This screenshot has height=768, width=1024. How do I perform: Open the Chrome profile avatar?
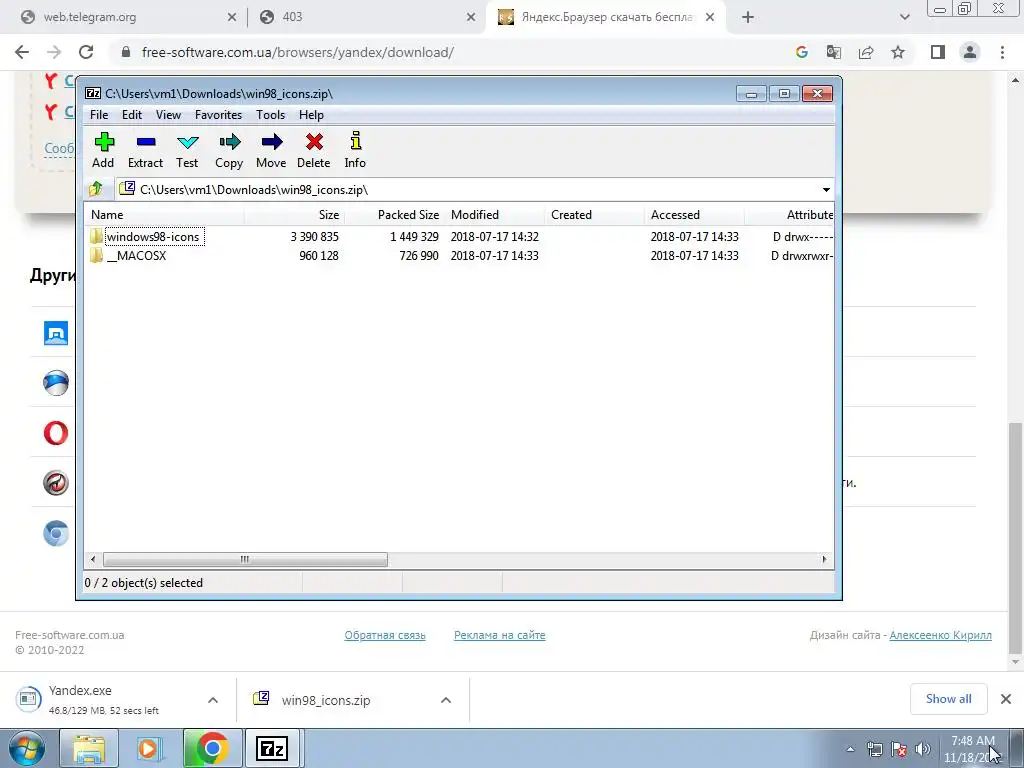tap(970, 52)
